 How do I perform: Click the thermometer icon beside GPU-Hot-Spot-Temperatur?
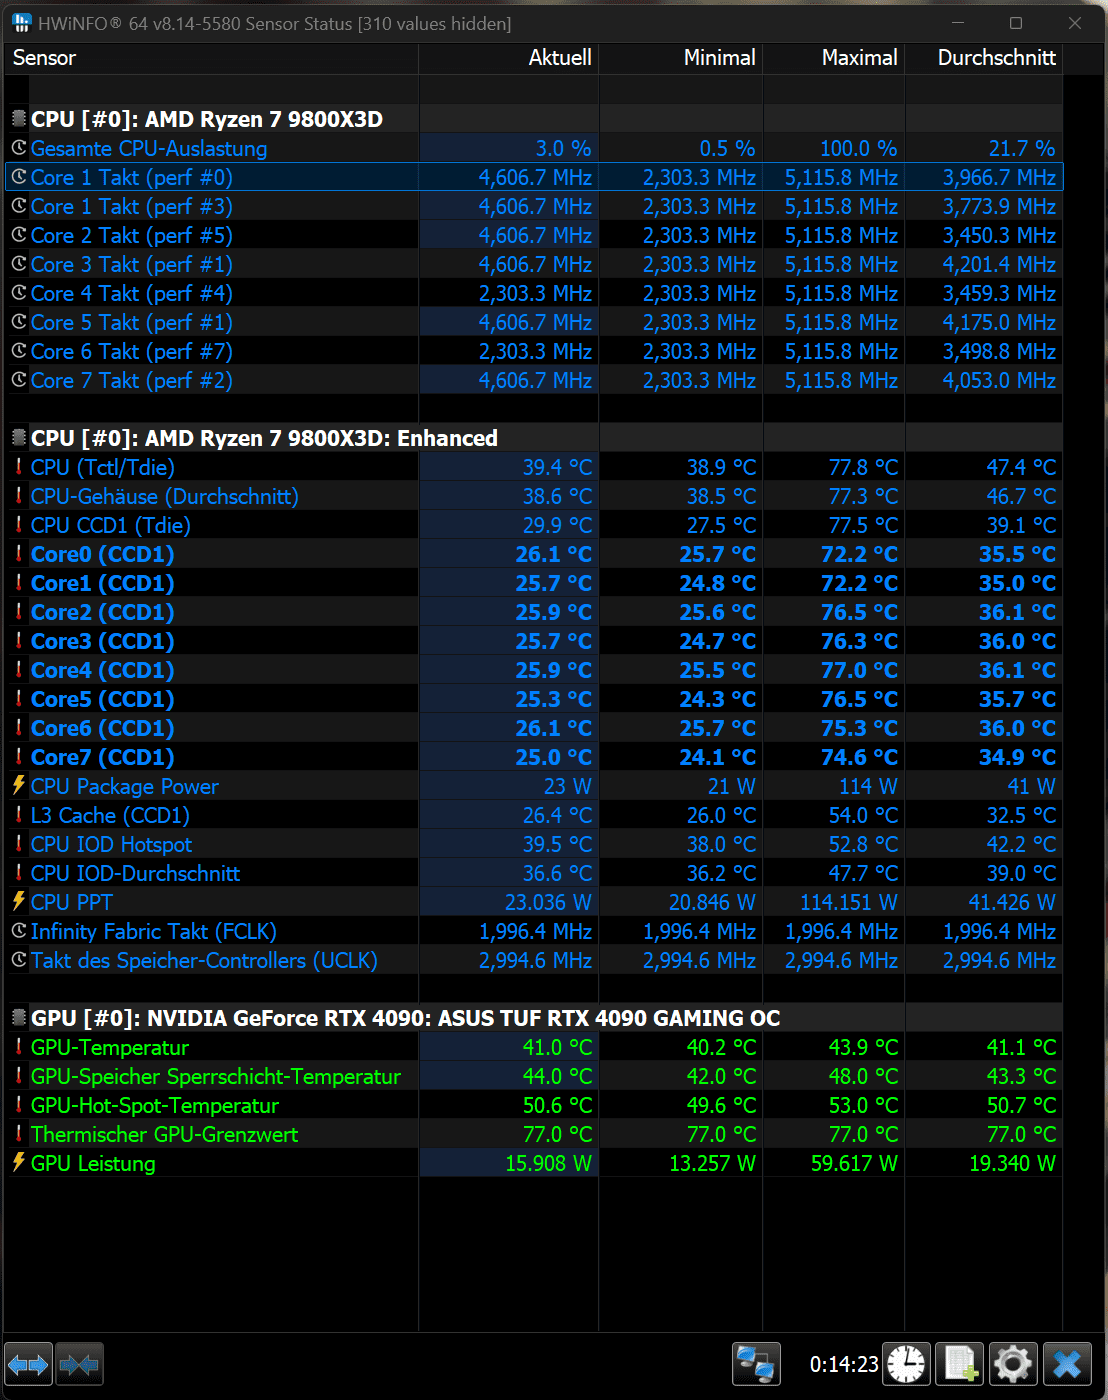pyautogui.click(x=18, y=1105)
